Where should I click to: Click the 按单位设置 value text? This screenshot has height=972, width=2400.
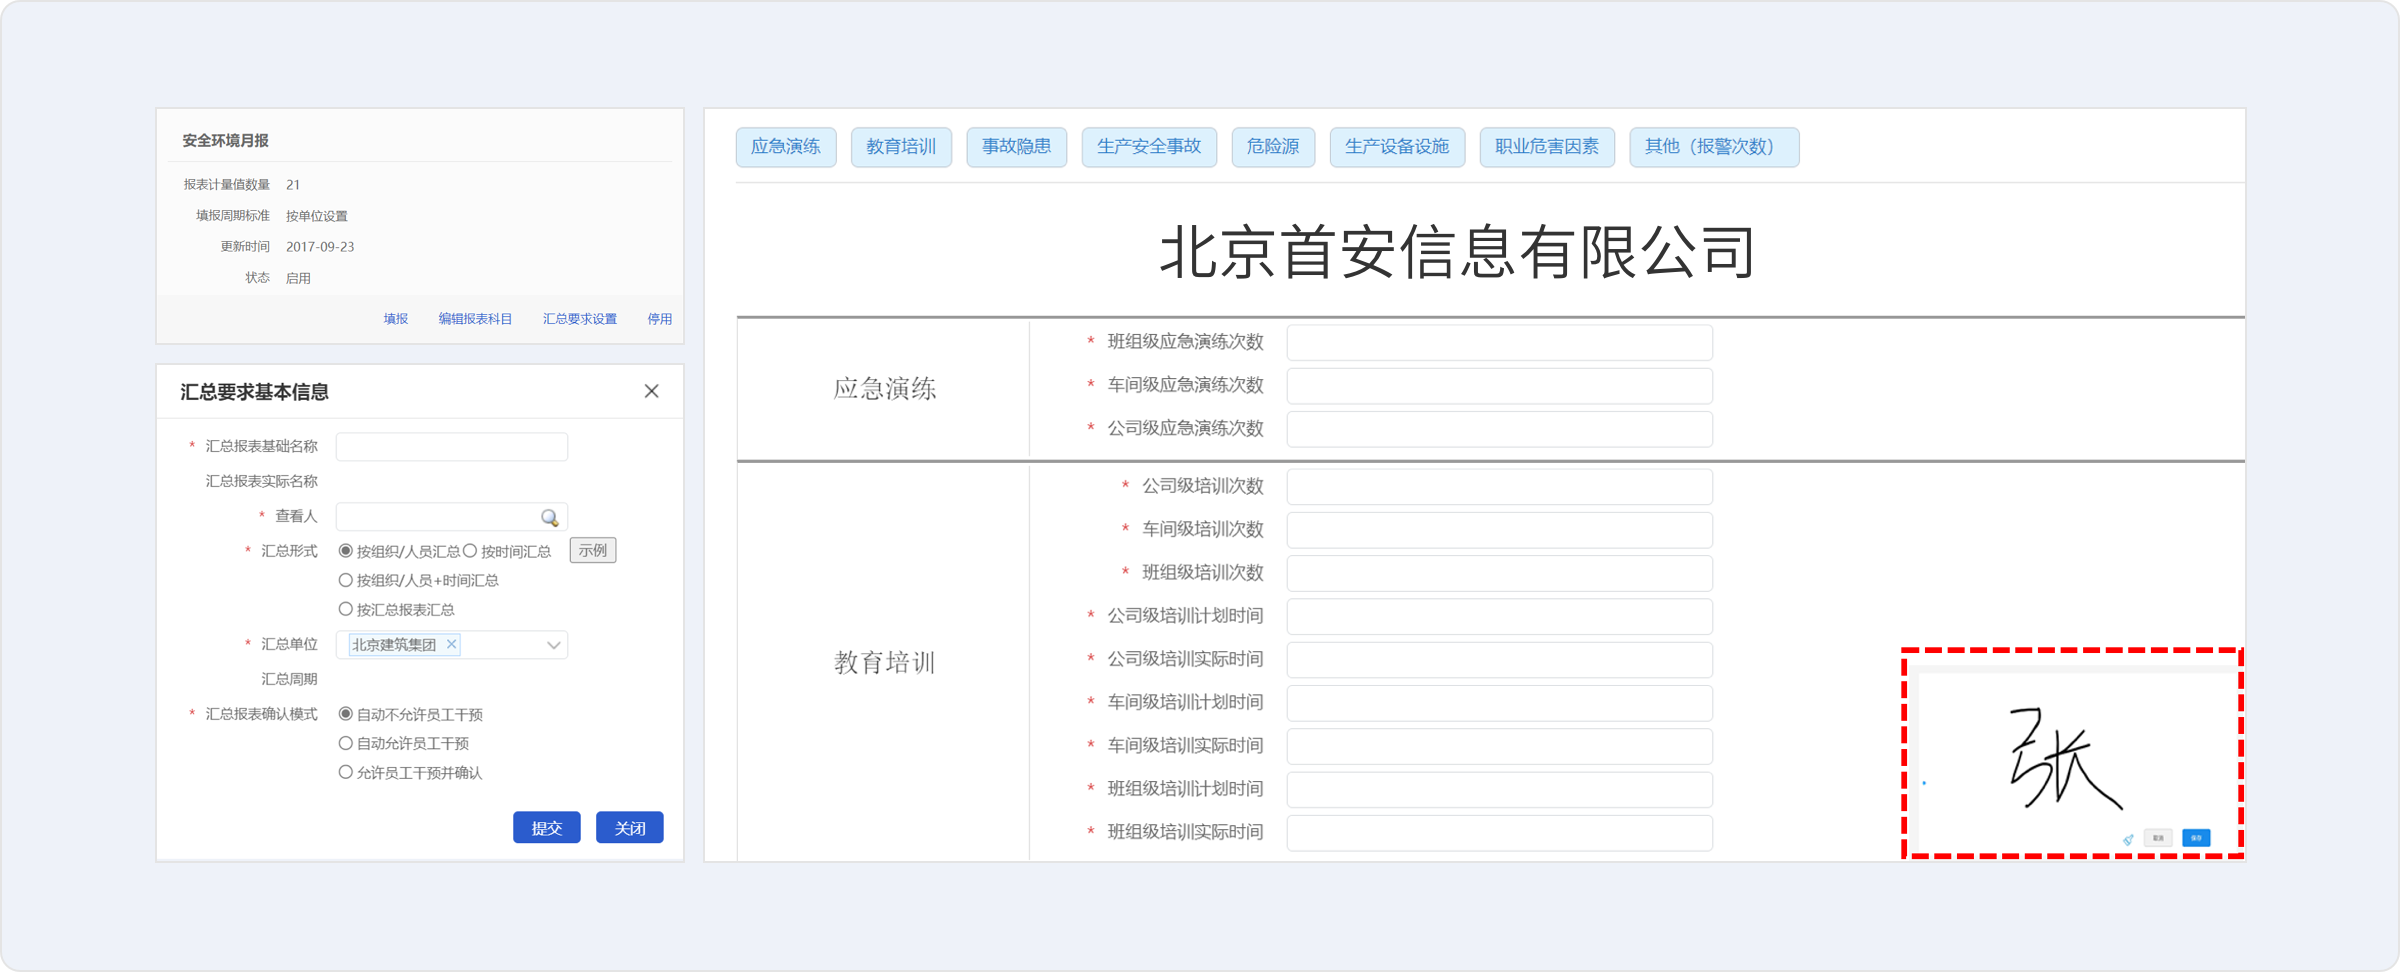click(317, 216)
